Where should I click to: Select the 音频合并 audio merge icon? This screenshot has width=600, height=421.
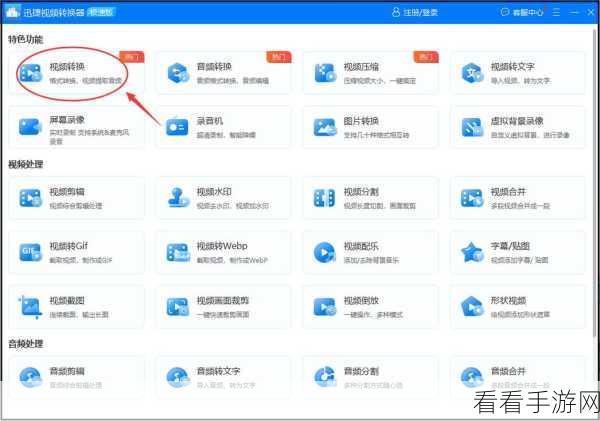[x=472, y=377]
